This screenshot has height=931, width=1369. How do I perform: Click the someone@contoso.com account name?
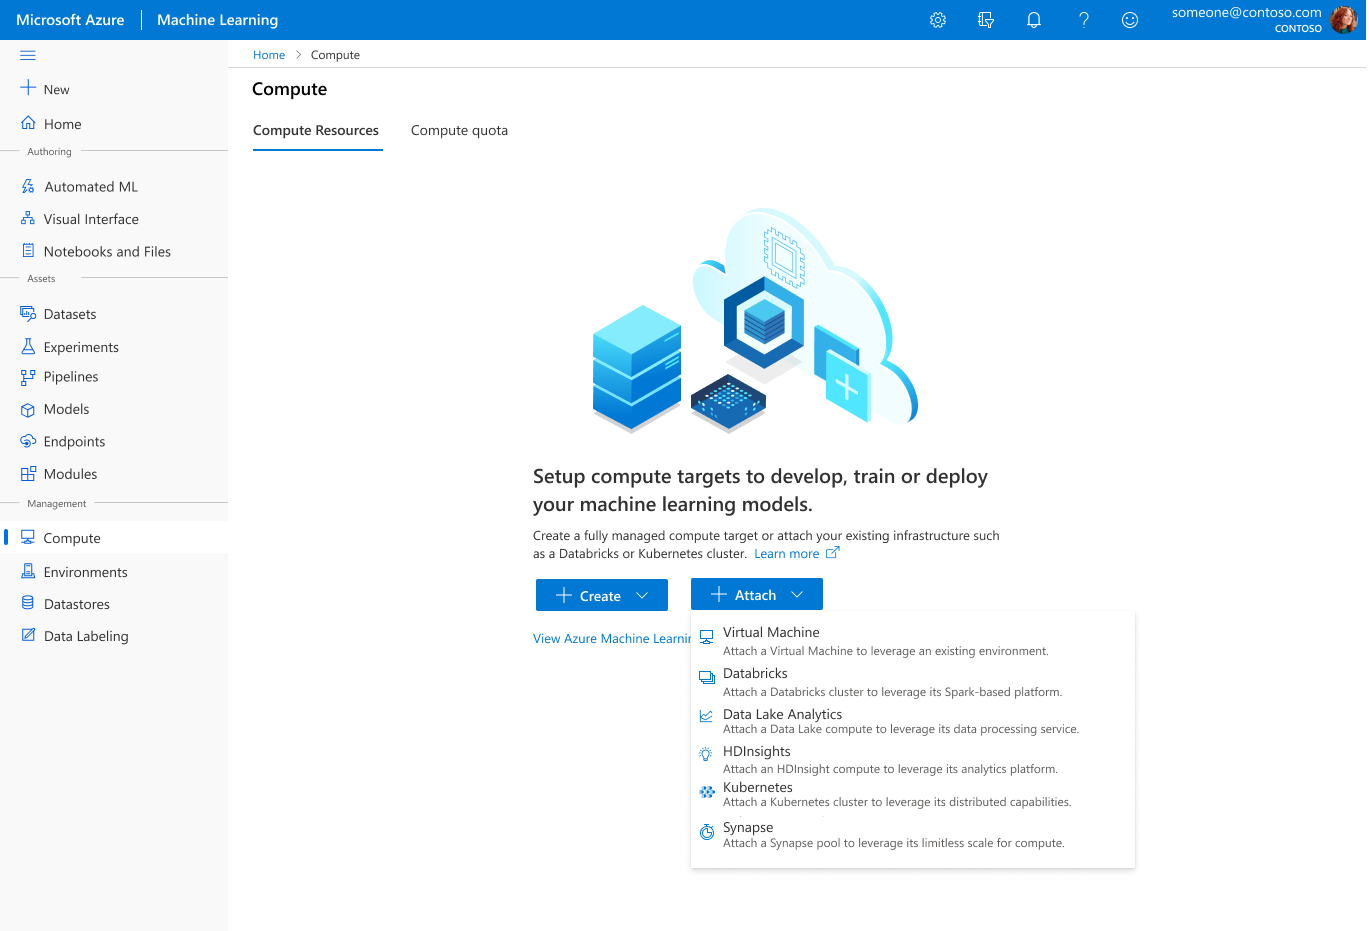1246,13
